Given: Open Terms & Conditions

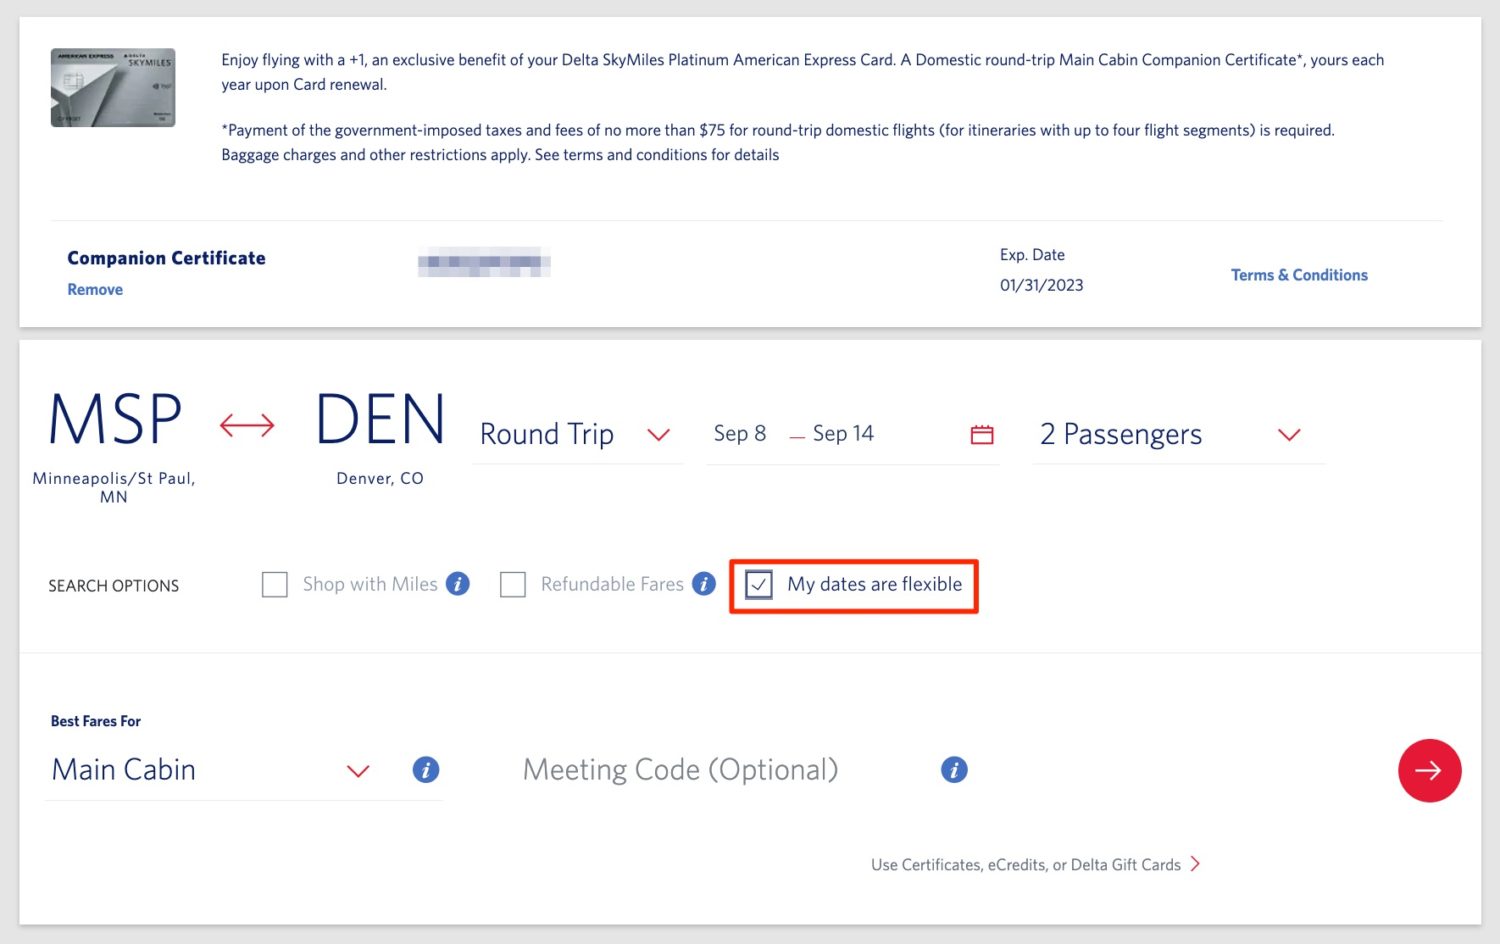Looking at the screenshot, I should coord(1299,274).
